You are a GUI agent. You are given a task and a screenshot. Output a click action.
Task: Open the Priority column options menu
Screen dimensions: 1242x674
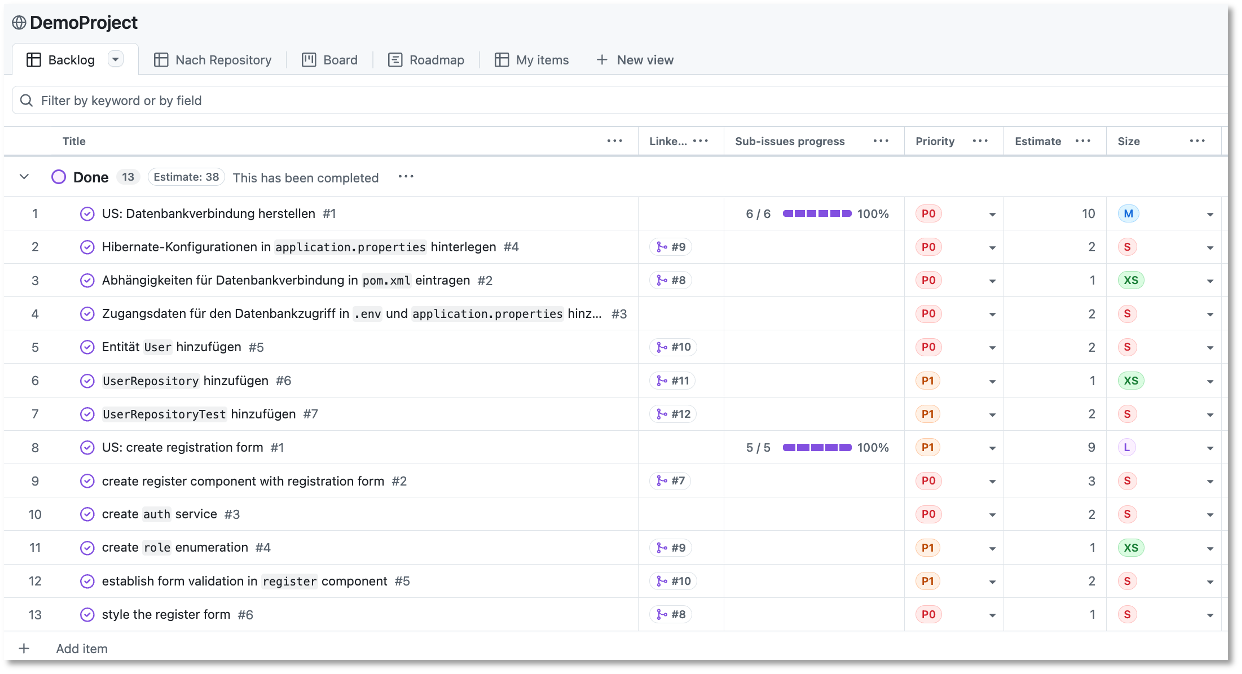click(980, 141)
